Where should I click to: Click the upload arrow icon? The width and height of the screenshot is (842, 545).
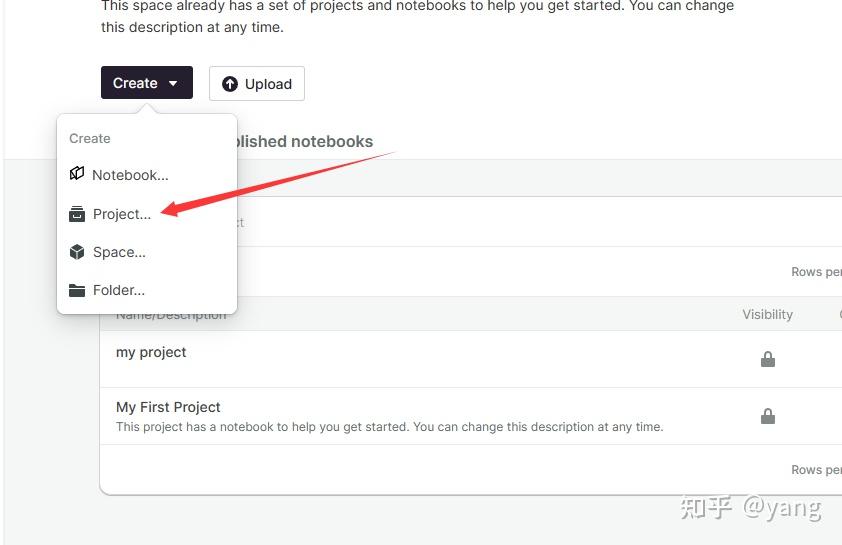[230, 84]
